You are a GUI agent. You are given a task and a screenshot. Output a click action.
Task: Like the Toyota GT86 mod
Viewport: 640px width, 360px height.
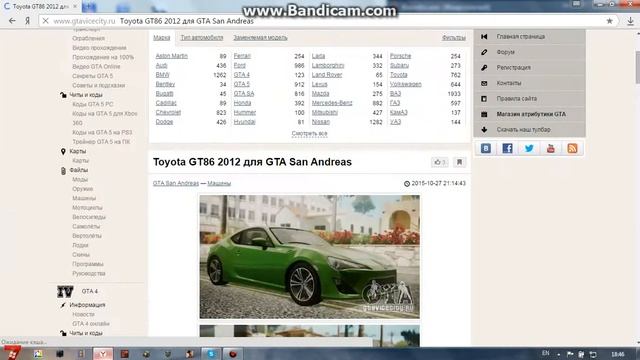coord(440,162)
